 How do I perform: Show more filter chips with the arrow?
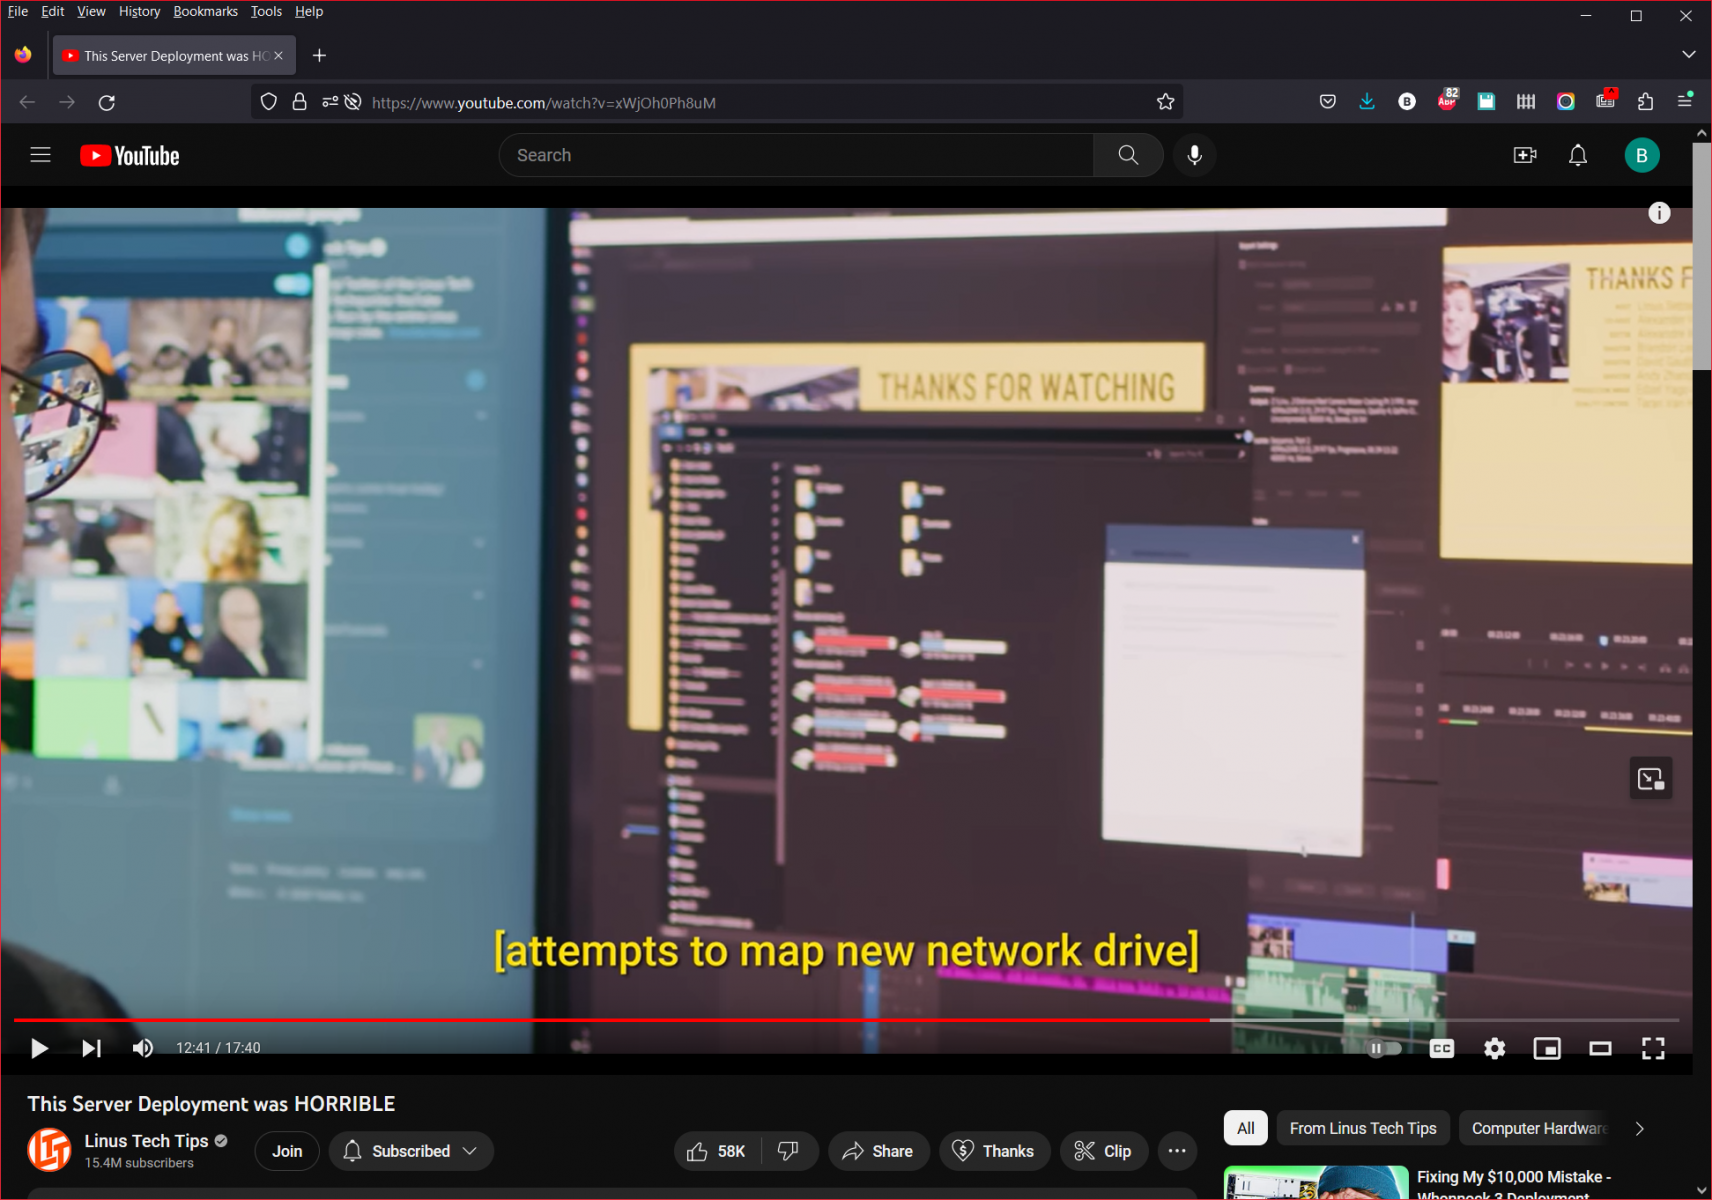(1639, 1128)
